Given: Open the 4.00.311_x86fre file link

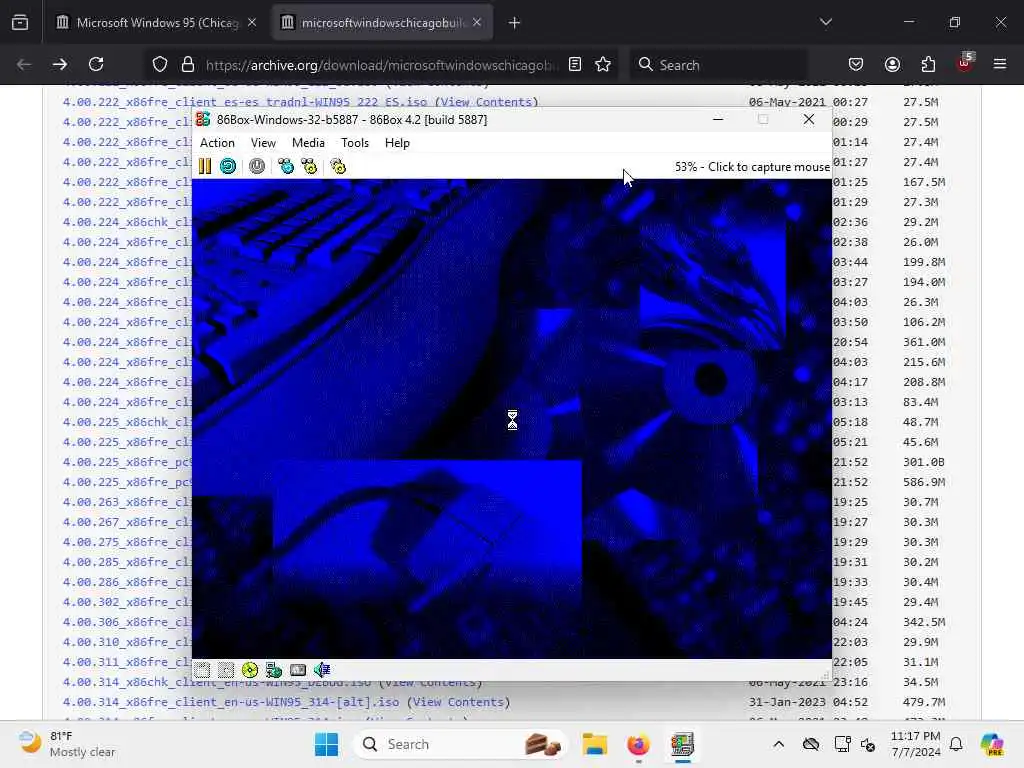Looking at the screenshot, I should [x=127, y=662].
